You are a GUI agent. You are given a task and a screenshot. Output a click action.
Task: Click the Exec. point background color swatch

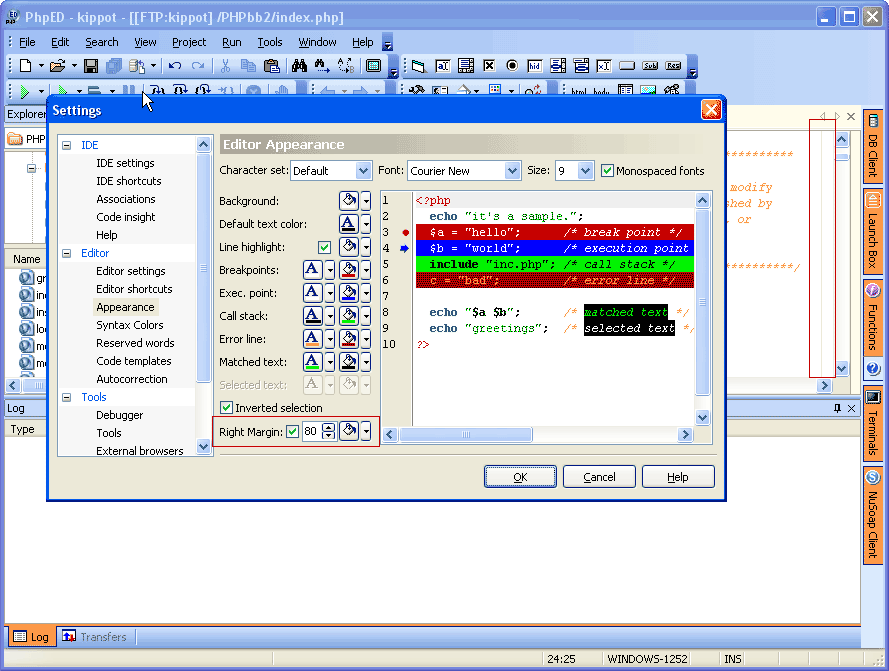point(349,293)
